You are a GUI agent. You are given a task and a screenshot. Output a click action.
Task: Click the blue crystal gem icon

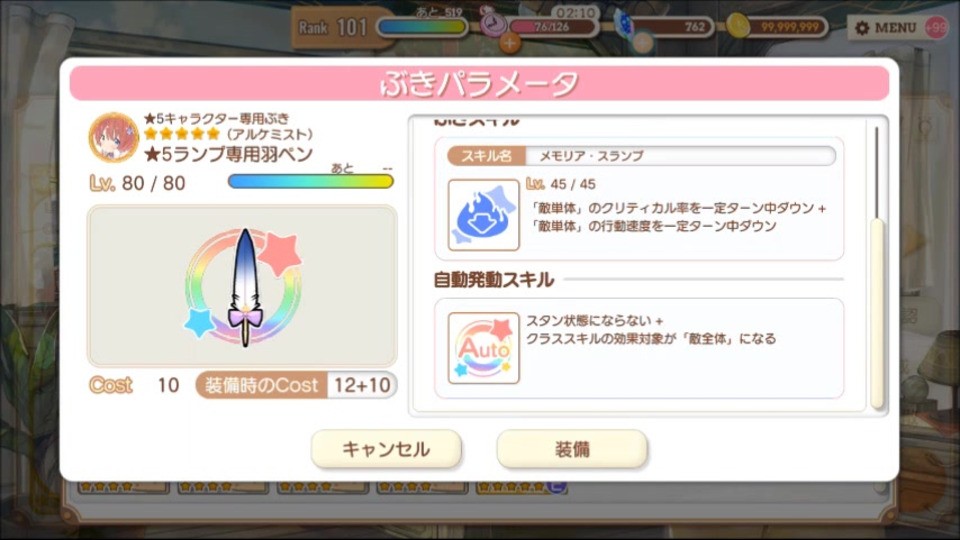point(626,26)
